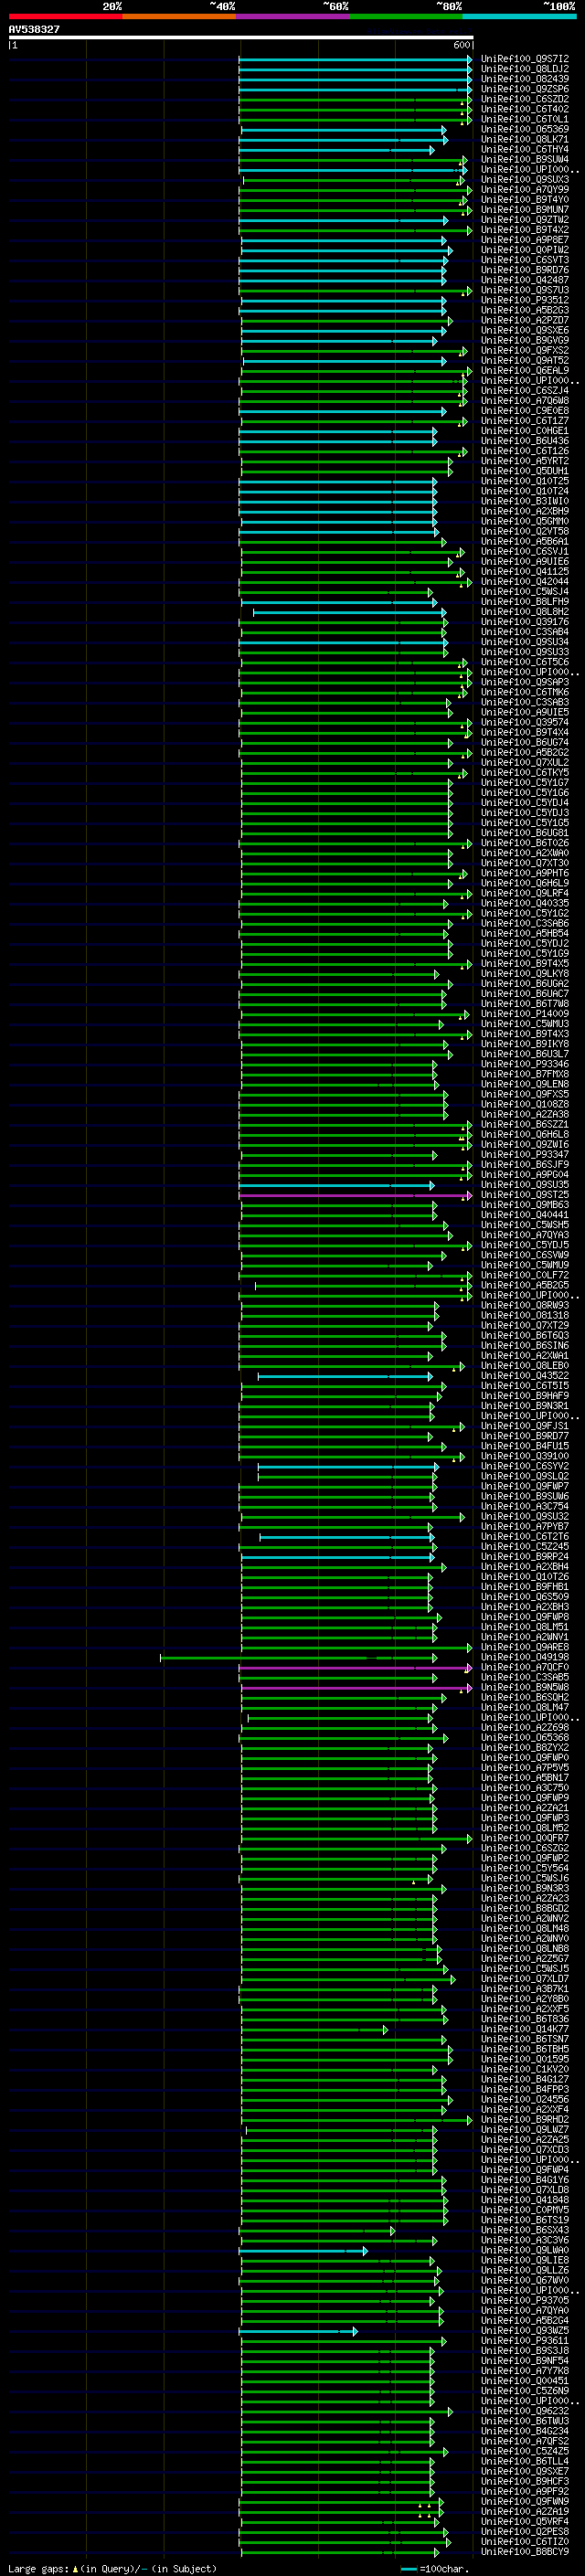Select the orange ~40% identity color band
Image resolution: width=585 pixels, height=2576 pixels.
click(179, 17)
